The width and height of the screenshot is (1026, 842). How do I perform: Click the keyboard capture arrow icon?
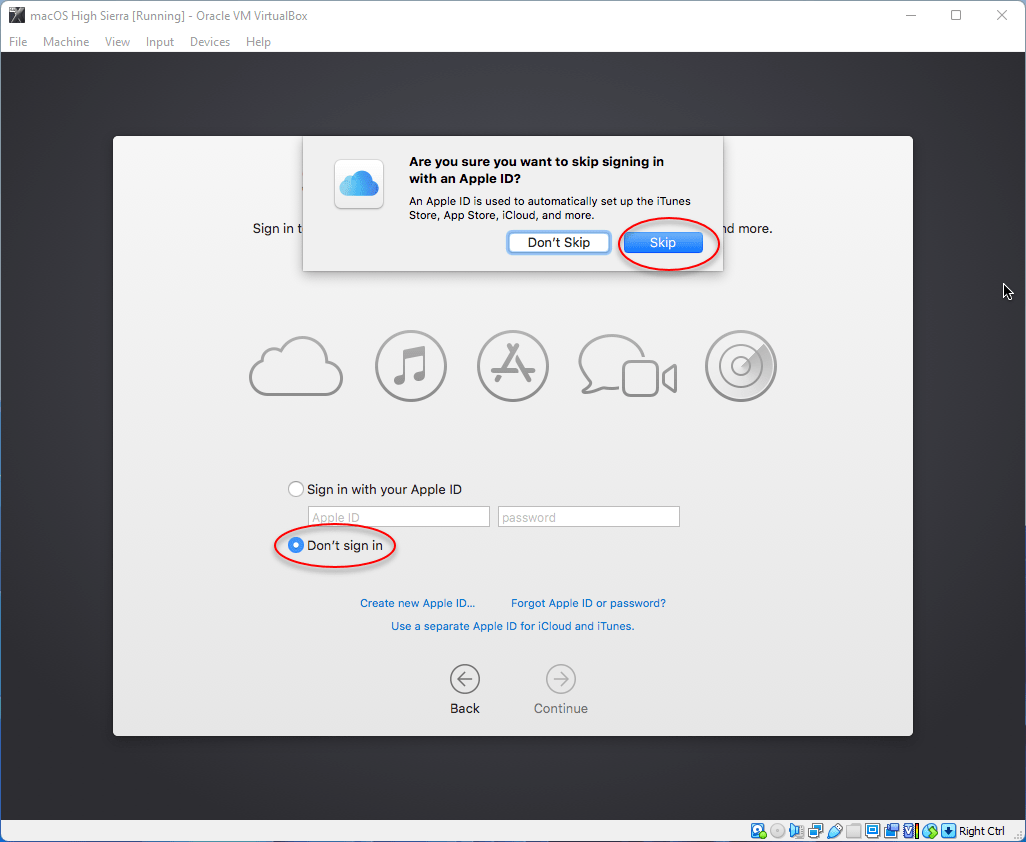(x=948, y=831)
